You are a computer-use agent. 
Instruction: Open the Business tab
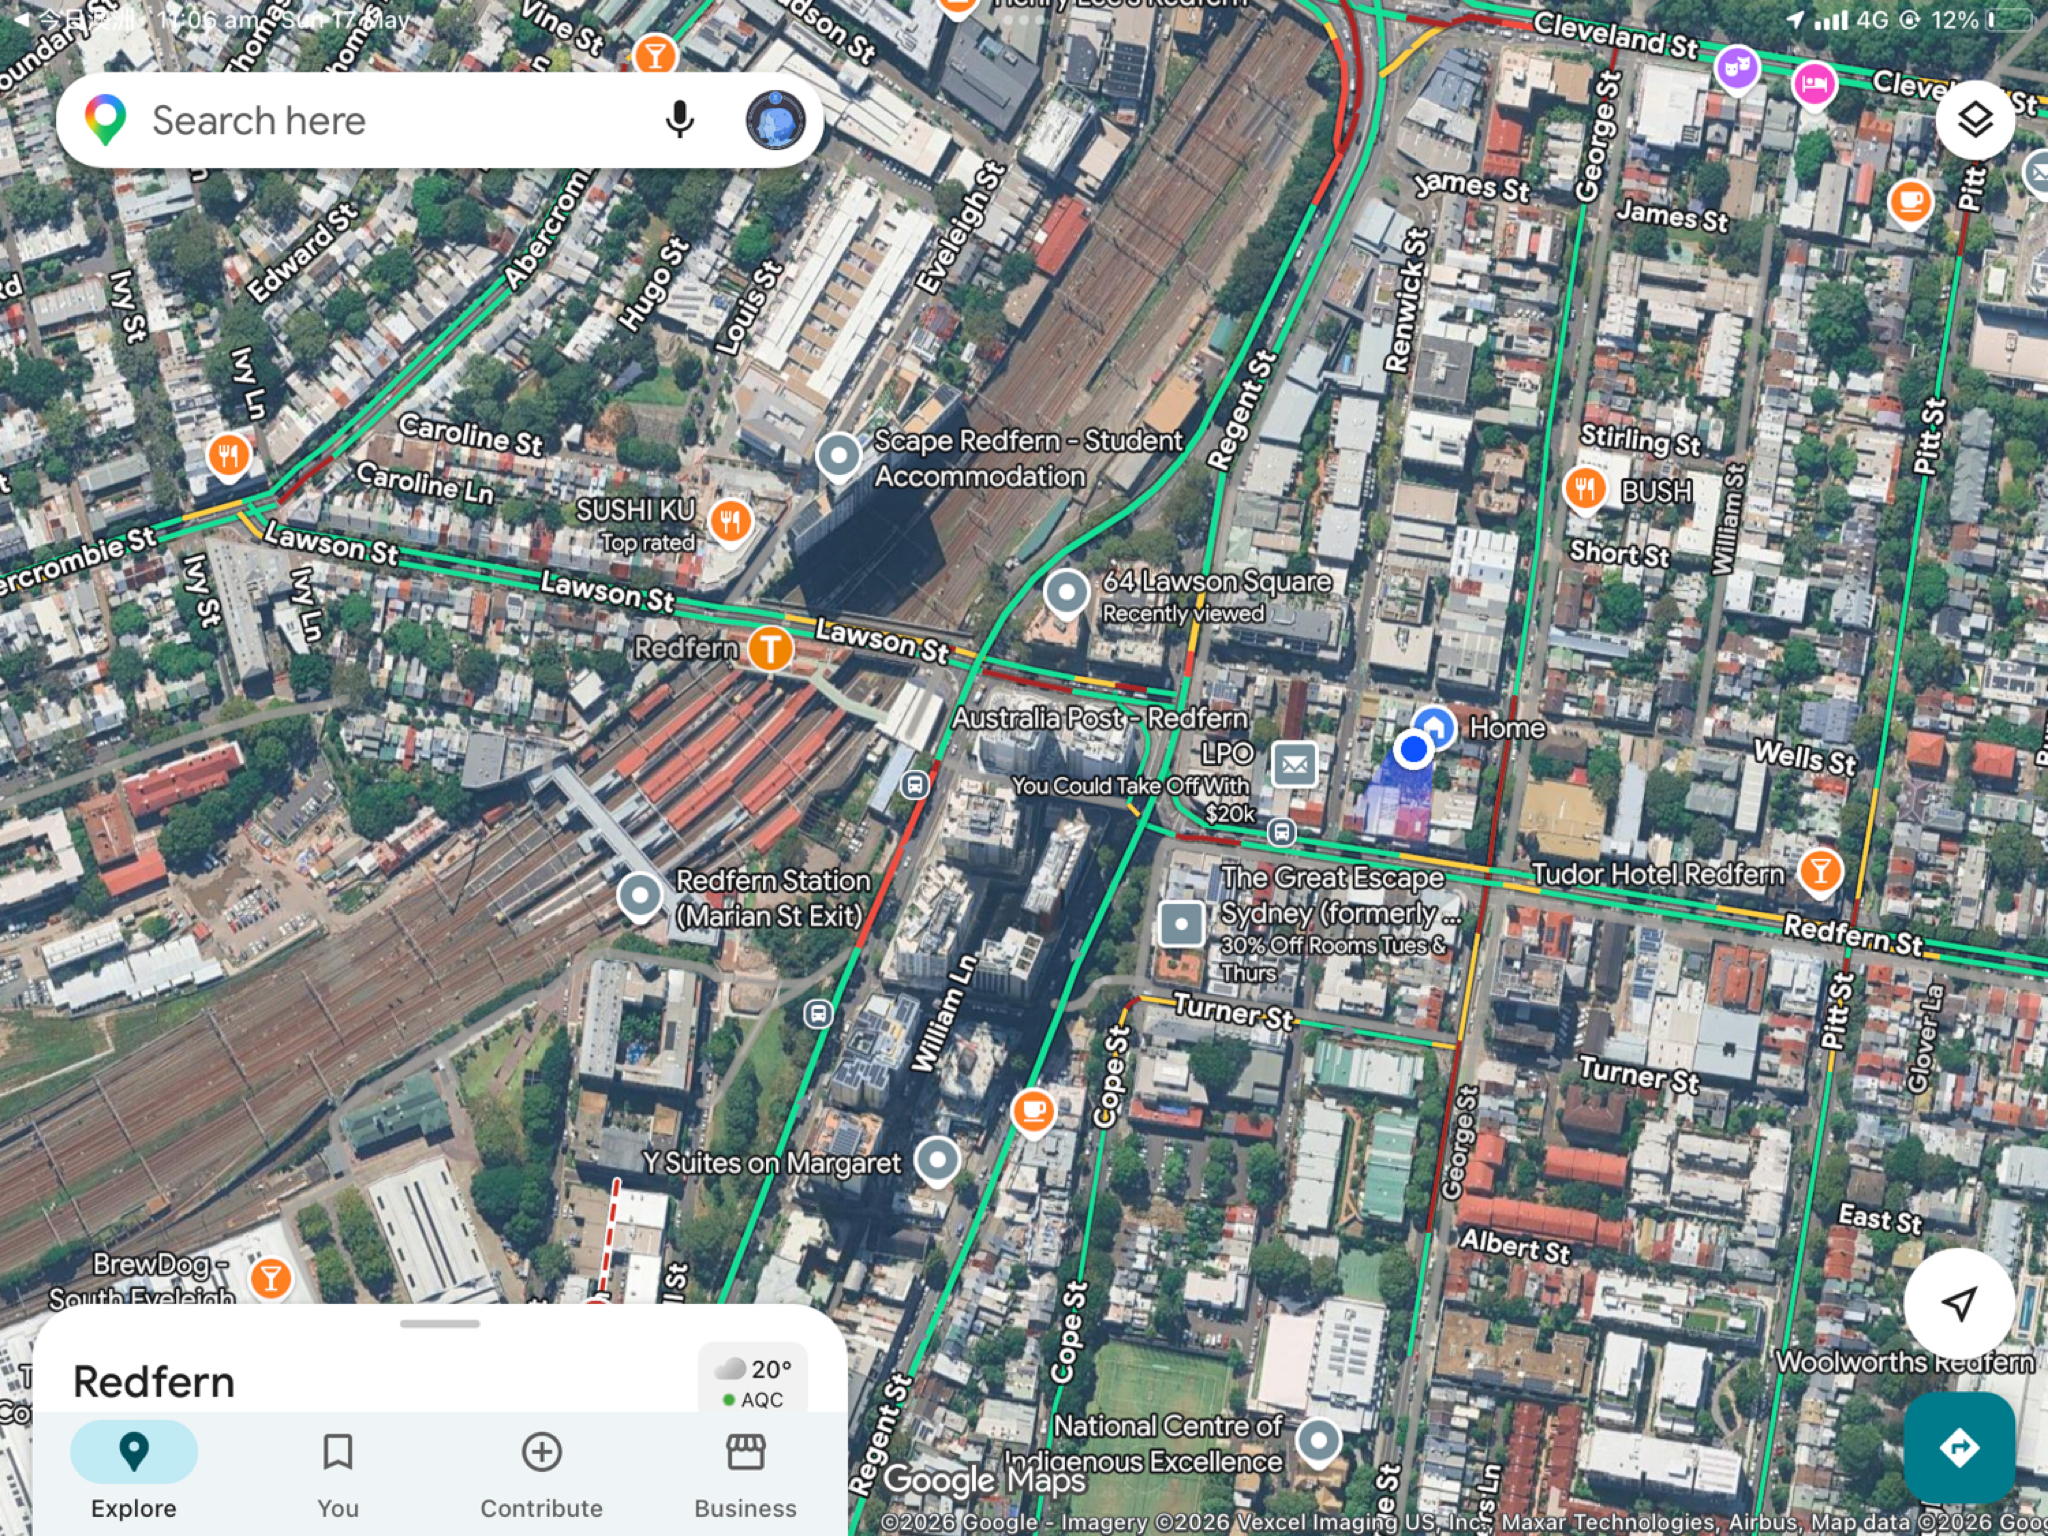coord(745,1472)
